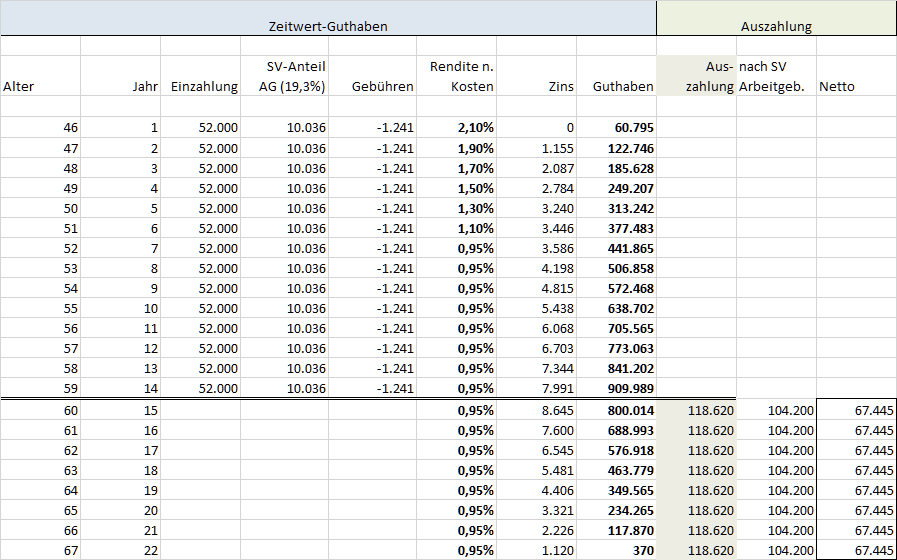Select the Jahr column header
897x560 pixels.
pos(120,76)
